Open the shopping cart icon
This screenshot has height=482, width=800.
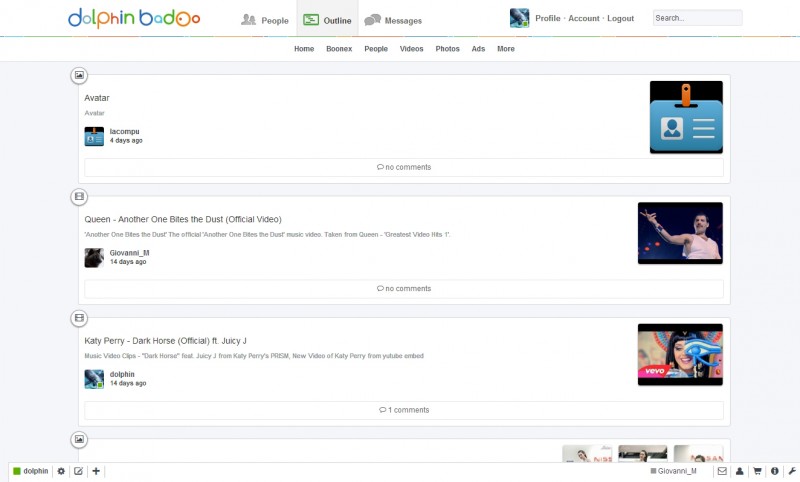(x=757, y=471)
